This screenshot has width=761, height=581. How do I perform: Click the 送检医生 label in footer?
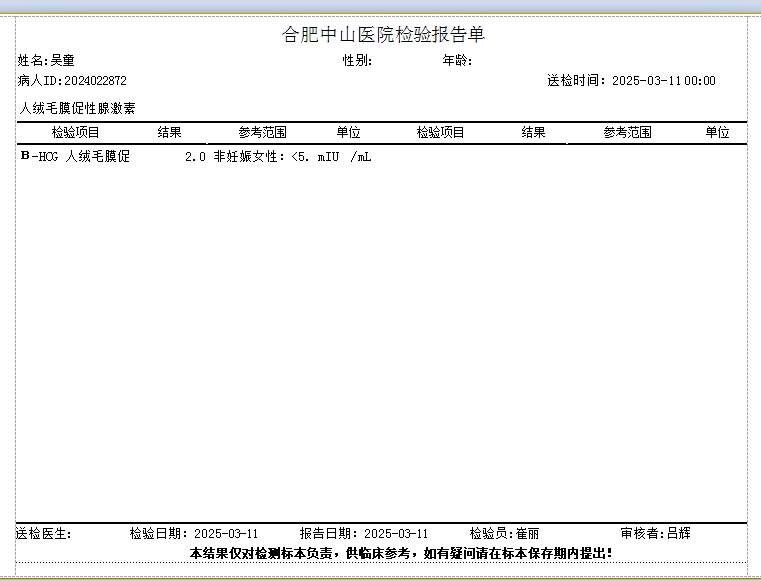44,534
